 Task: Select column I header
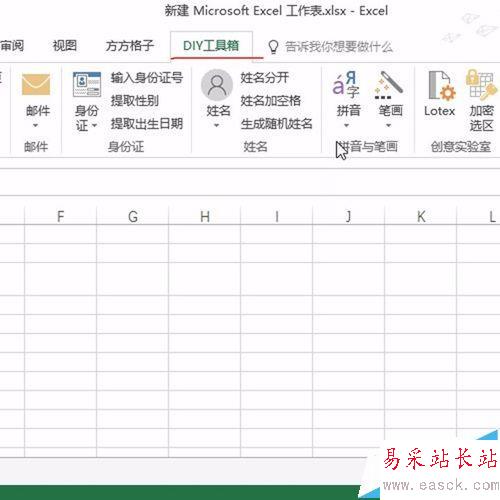pos(277,216)
